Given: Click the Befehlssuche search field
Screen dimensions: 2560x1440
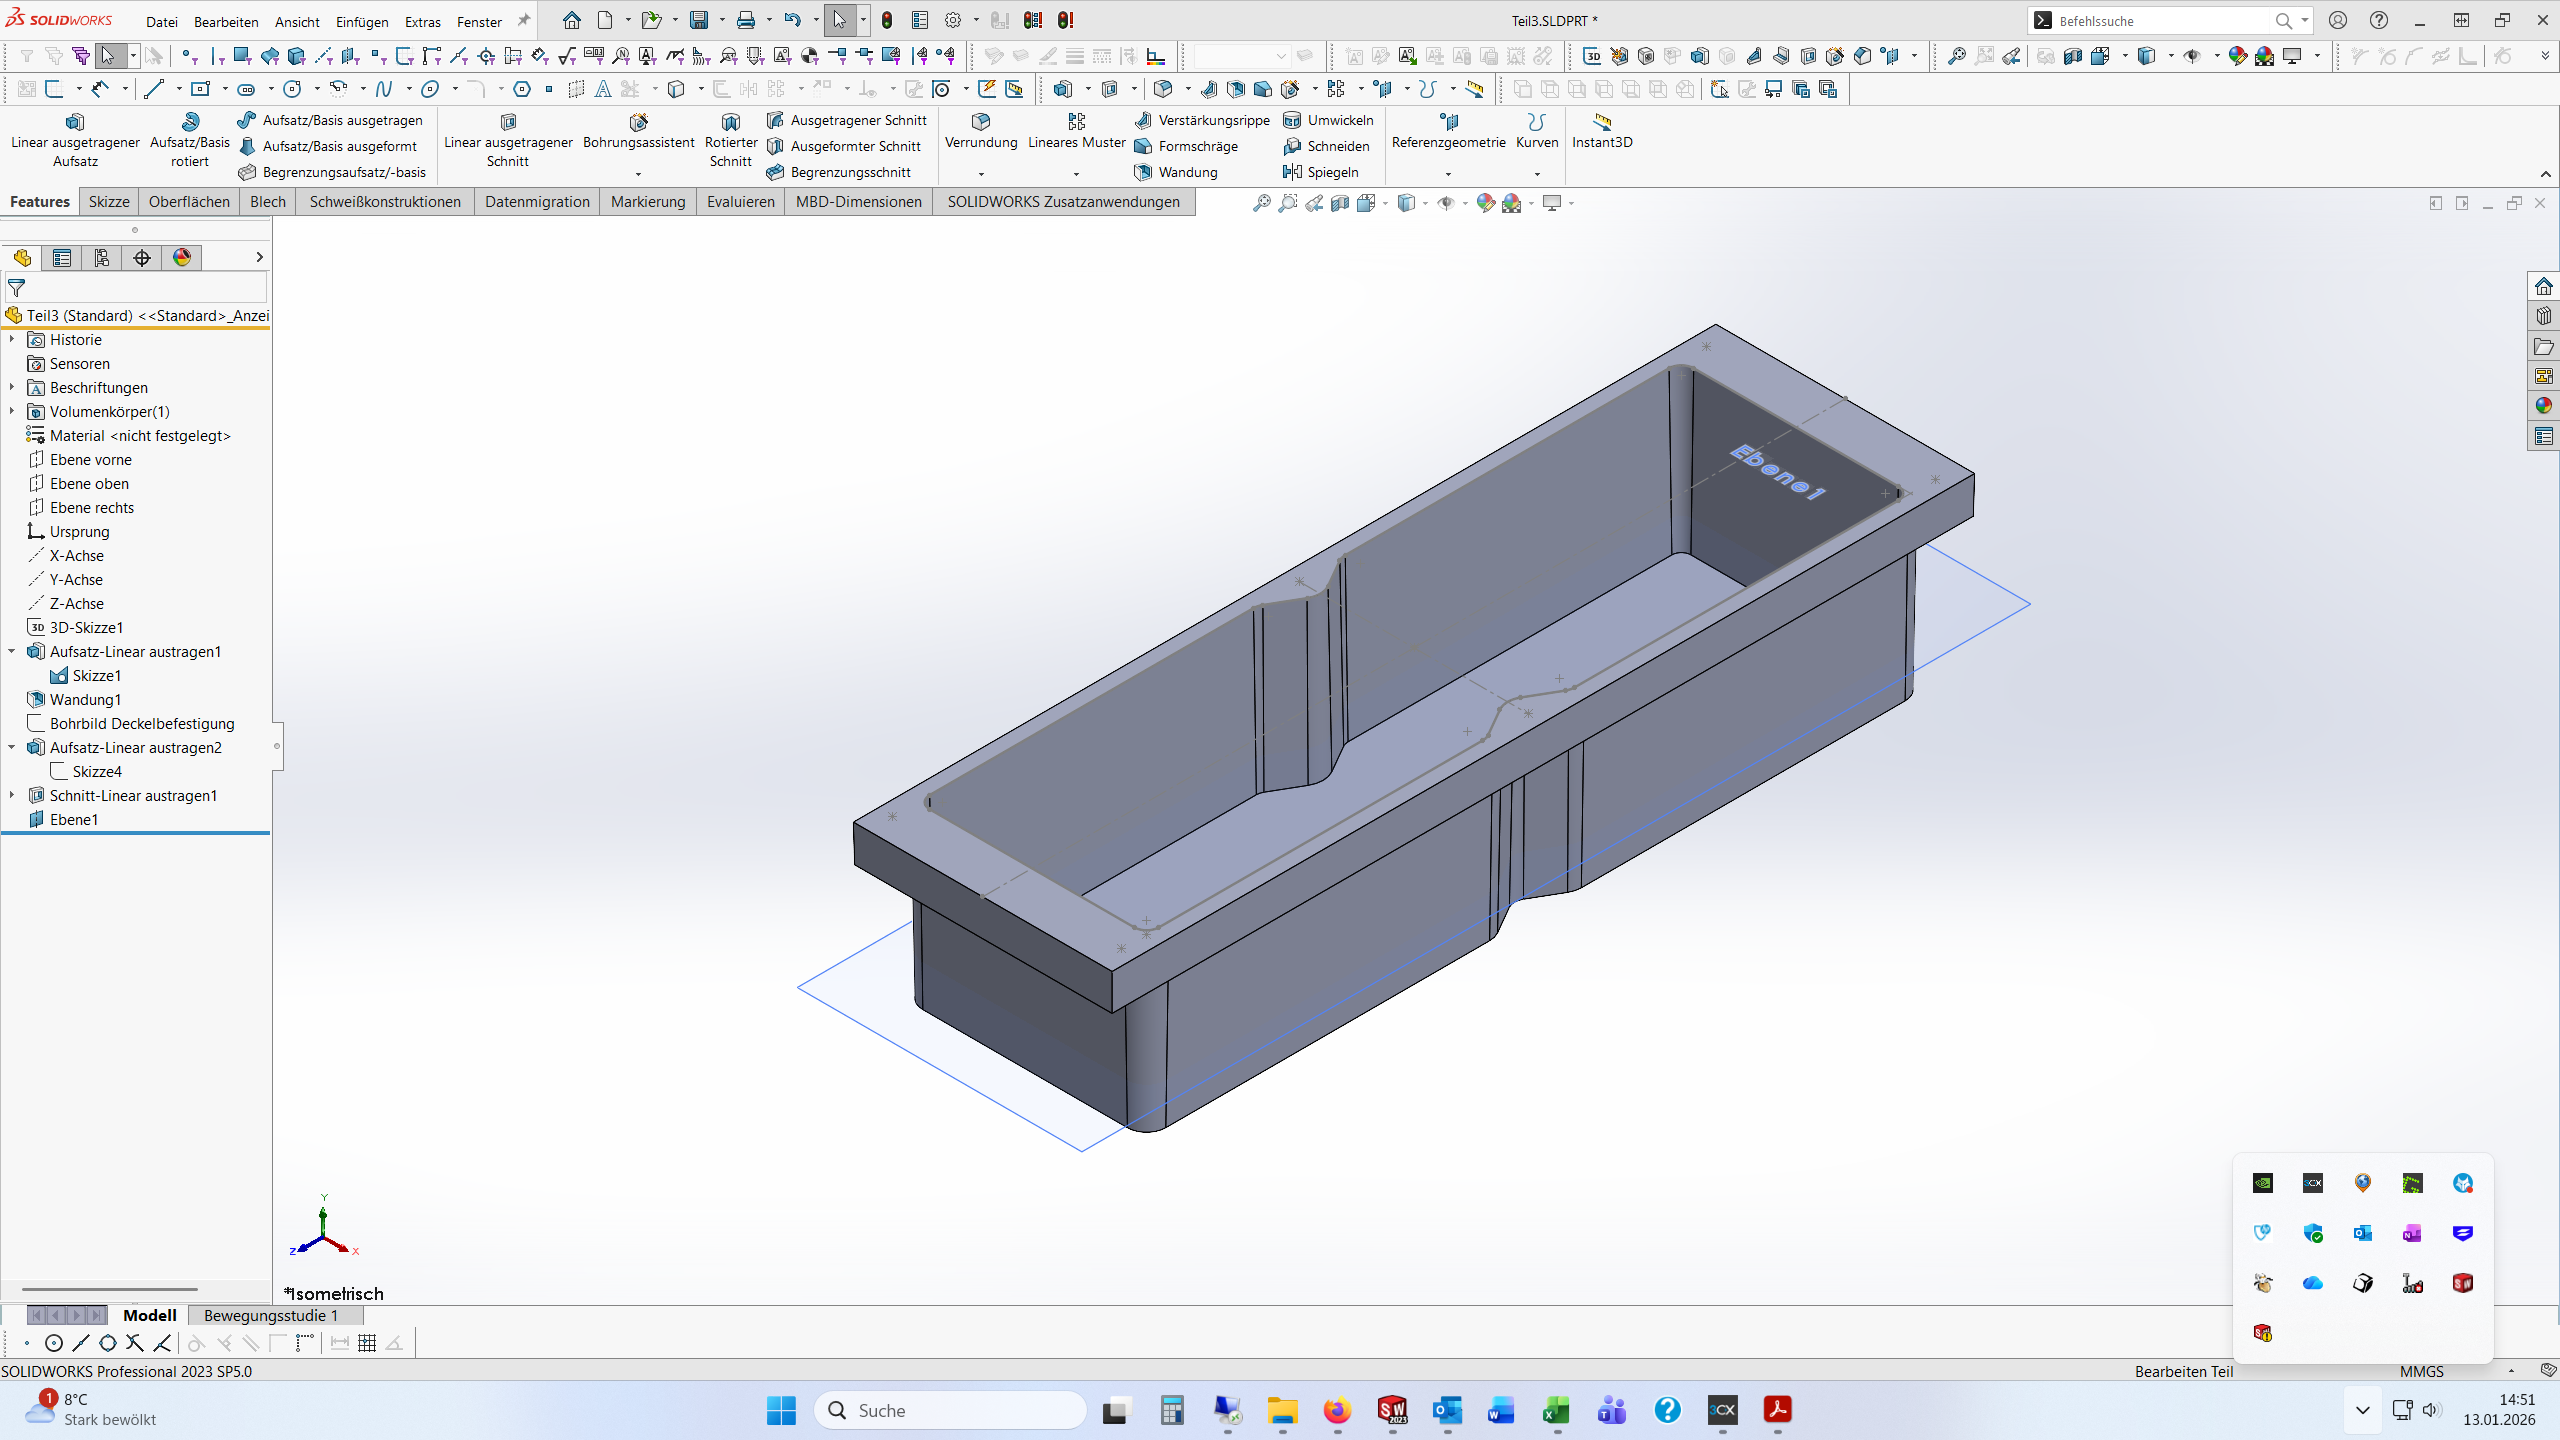Looking at the screenshot, I should point(2160,20).
